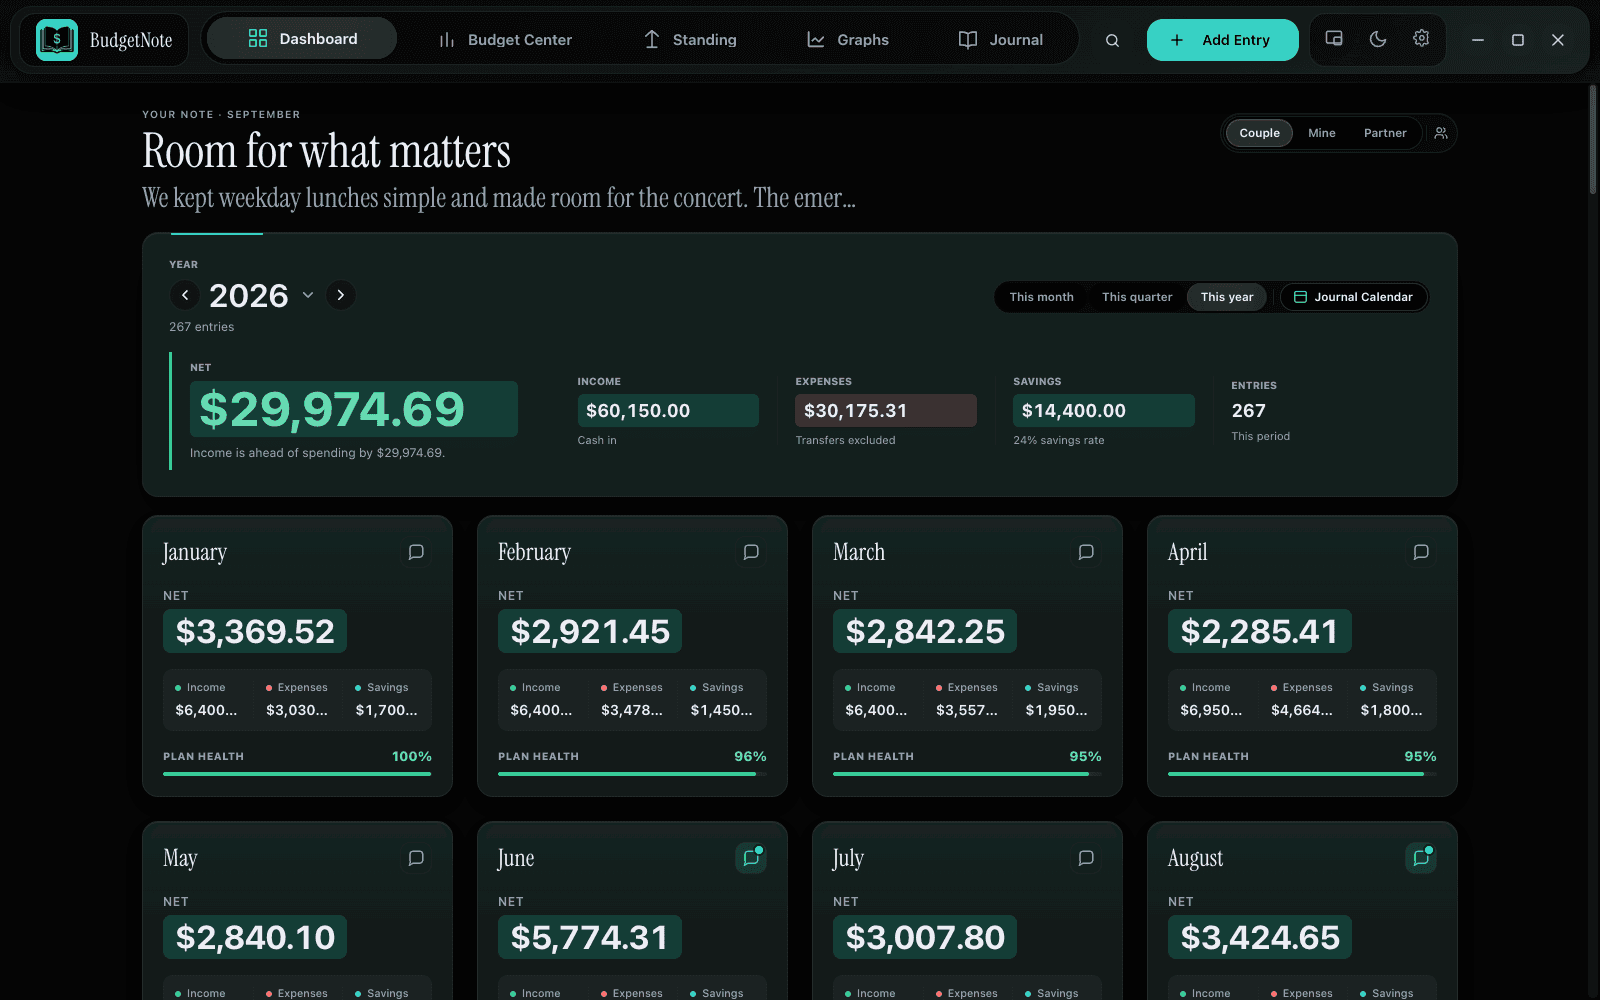Select the Mine view toggle
This screenshot has width=1600, height=1000.
pos(1322,133)
